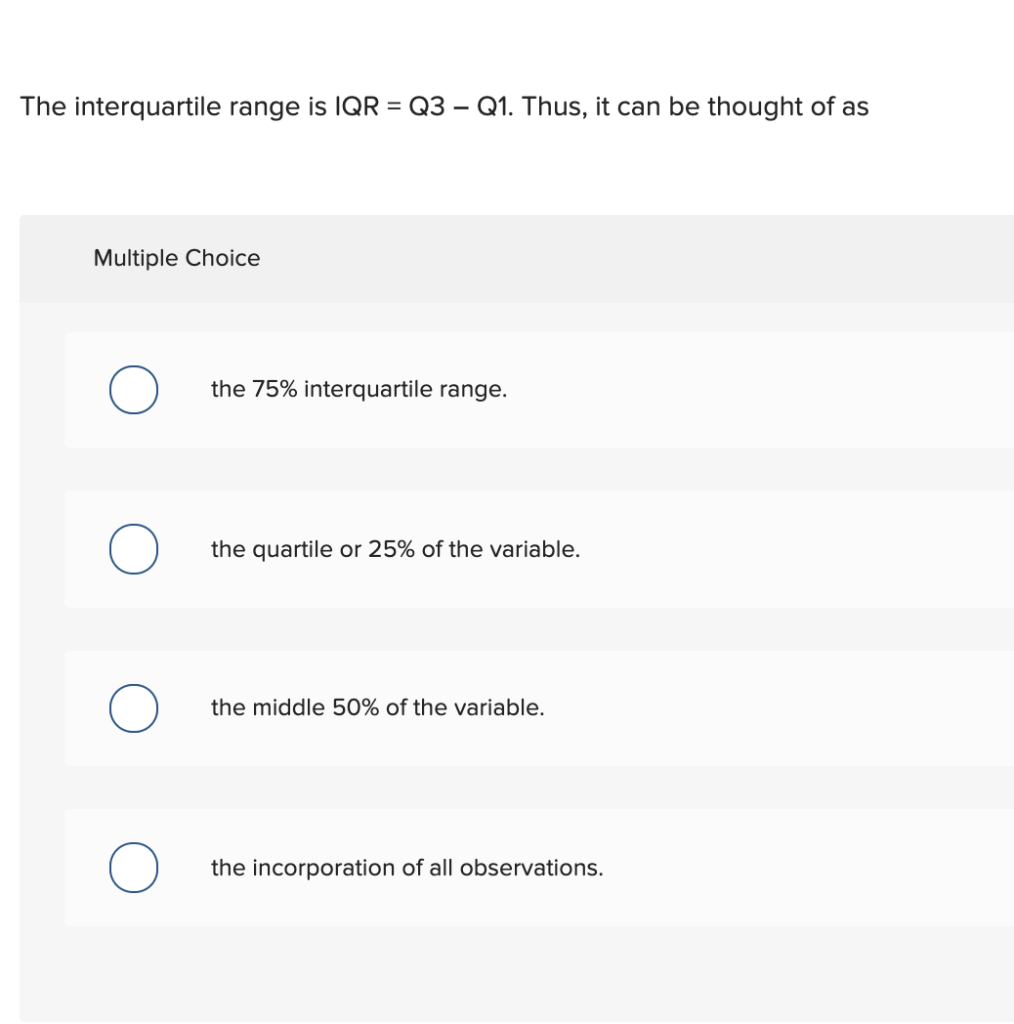Screen dimensions: 1014x1024
Task: Select the radio button for 'the quartile or 25% of the variable'
Action: tap(133, 549)
